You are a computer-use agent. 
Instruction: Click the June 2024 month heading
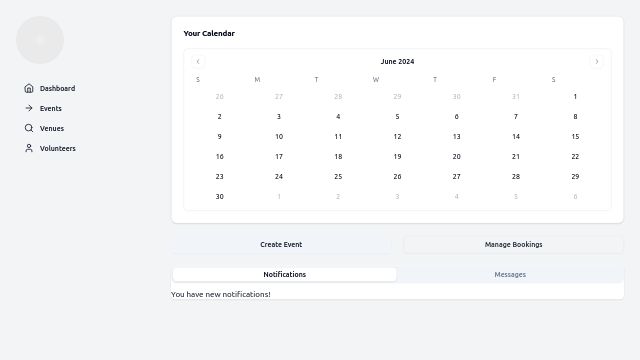(398, 62)
